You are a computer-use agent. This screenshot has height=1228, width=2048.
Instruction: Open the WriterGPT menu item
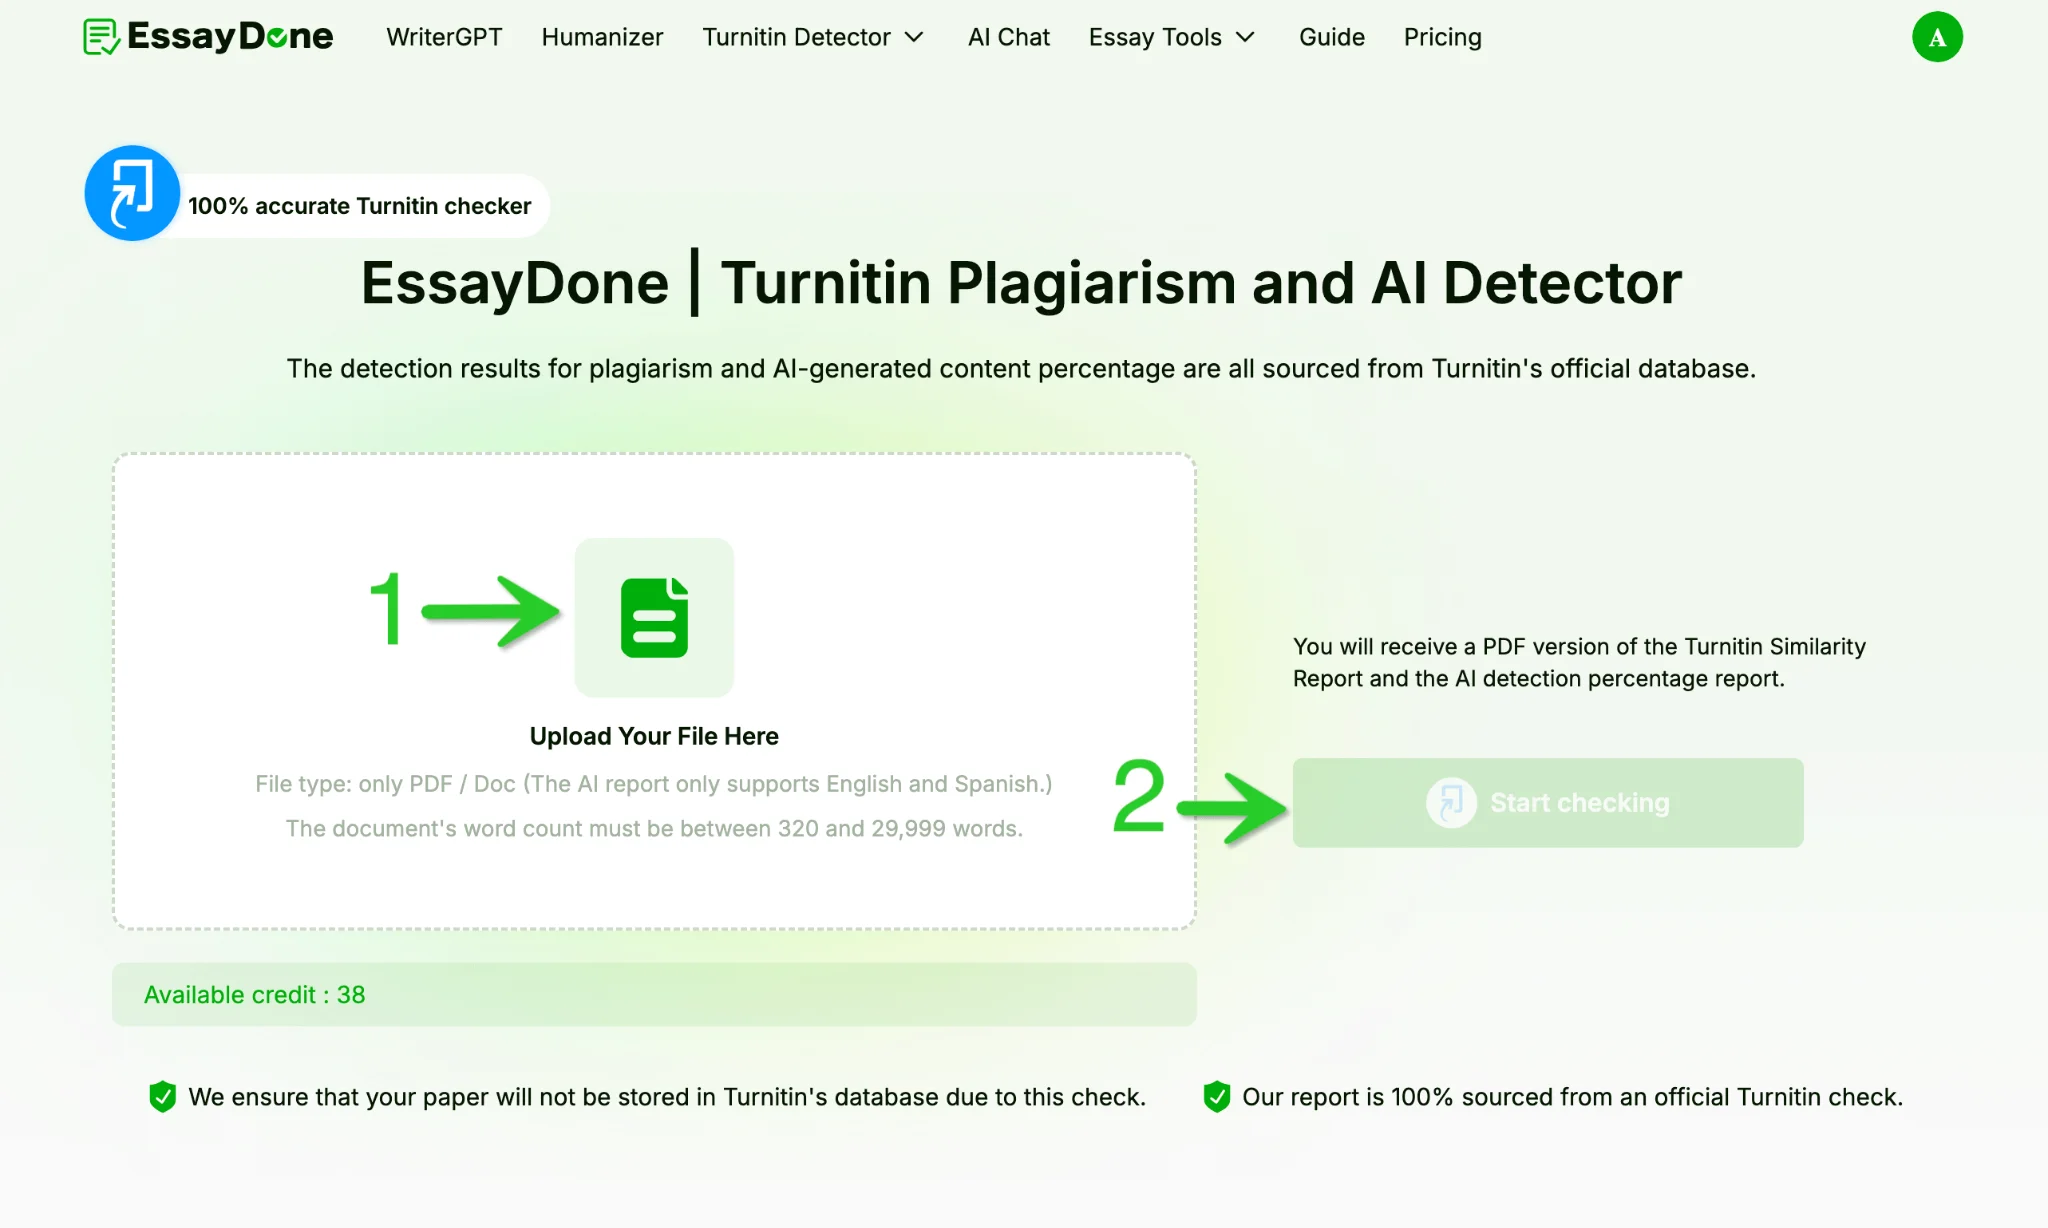click(x=443, y=37)
